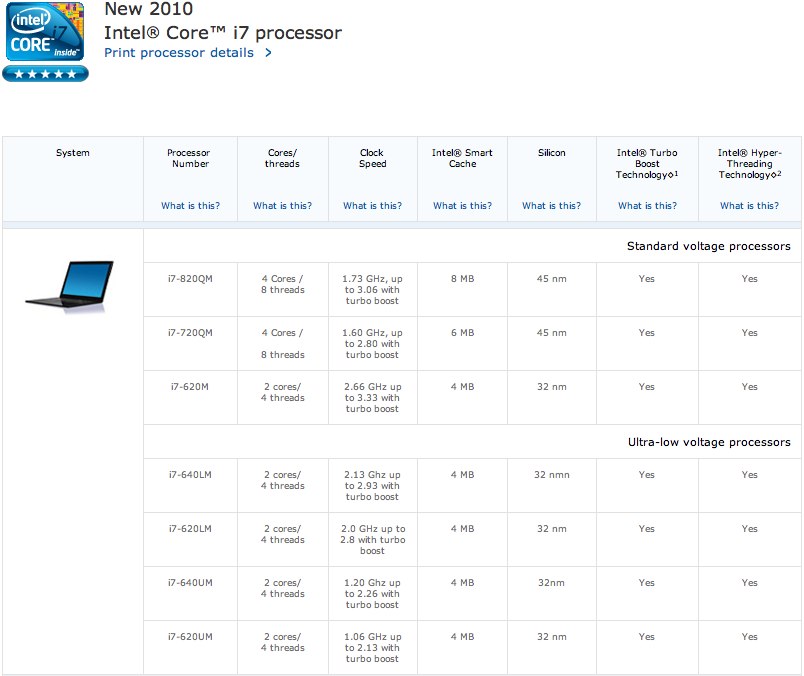The image size is (804, 676).
Task: Click the Standard voltage processors section heading
Action: pyautogui.click(x=709, y=246)
